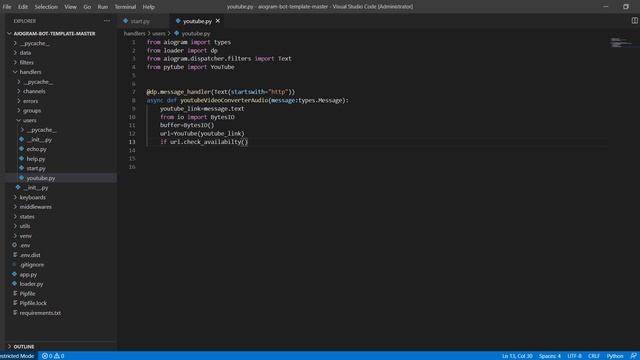Open app.py file
Screen dimensions: 640x360
[28, 274]
